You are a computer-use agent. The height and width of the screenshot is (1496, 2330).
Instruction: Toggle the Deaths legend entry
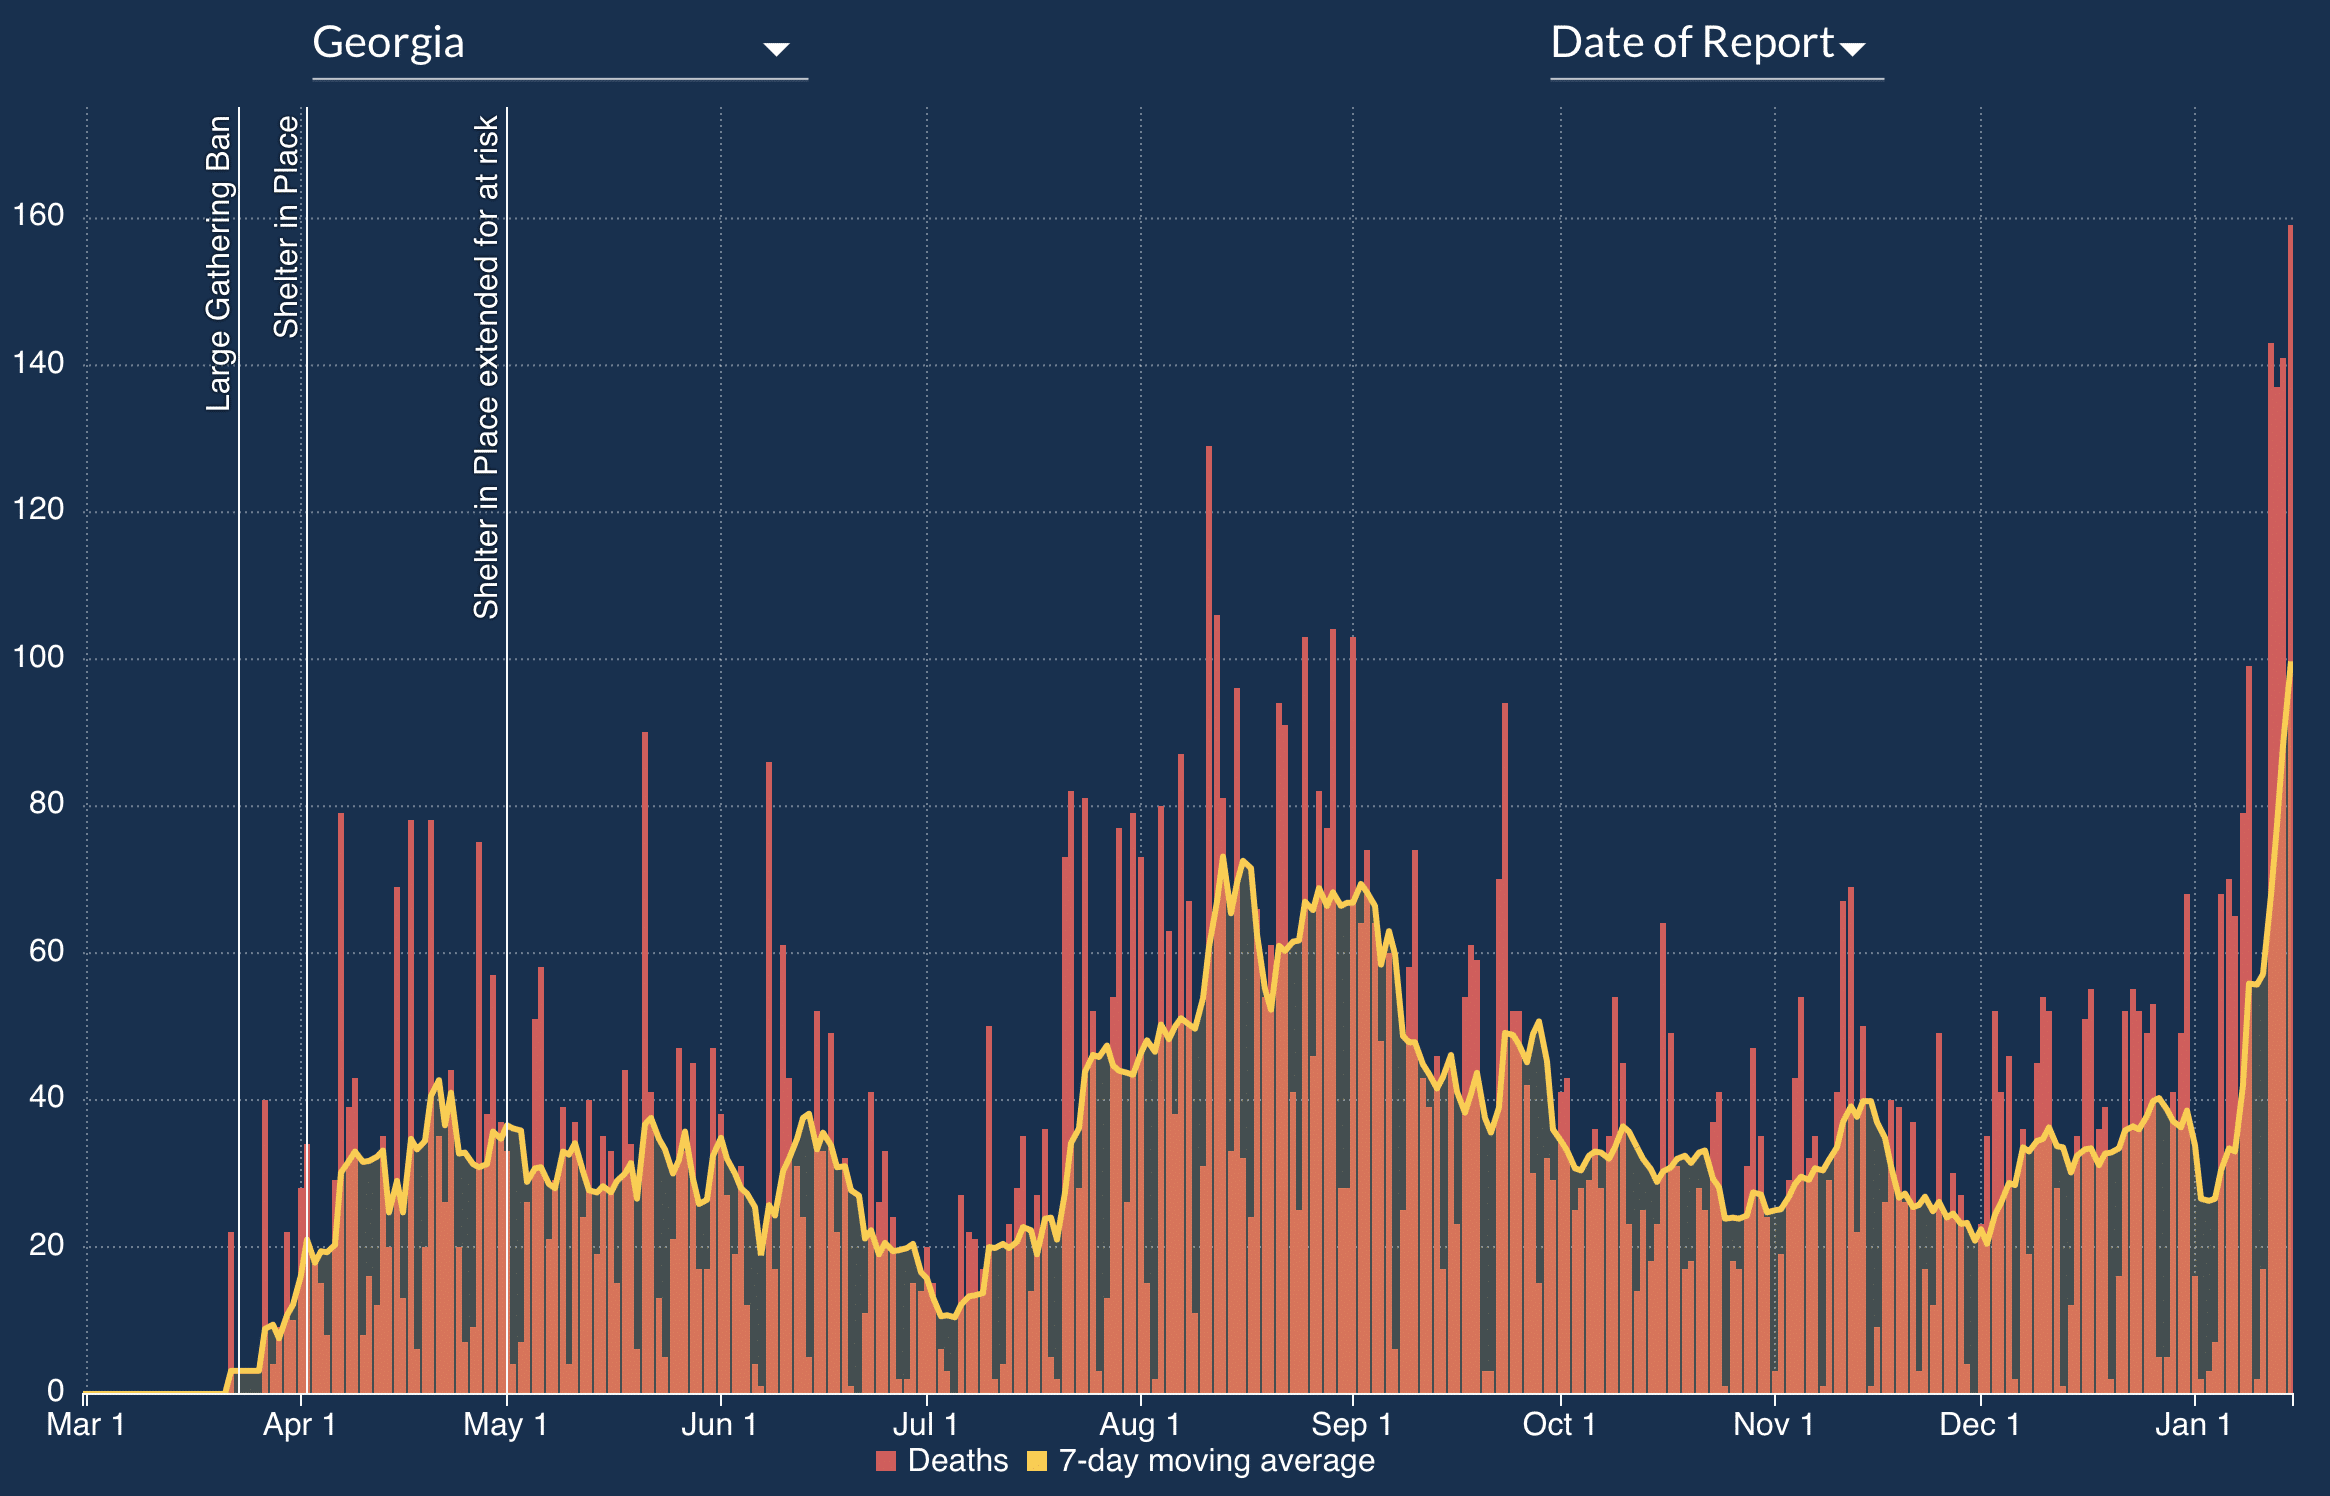(x=957, y=1461)
